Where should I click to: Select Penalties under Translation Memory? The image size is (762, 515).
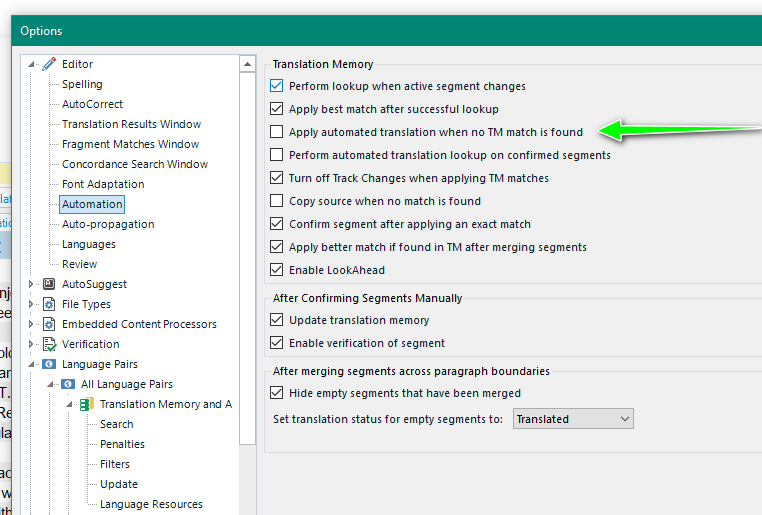[x=122, y=444]
